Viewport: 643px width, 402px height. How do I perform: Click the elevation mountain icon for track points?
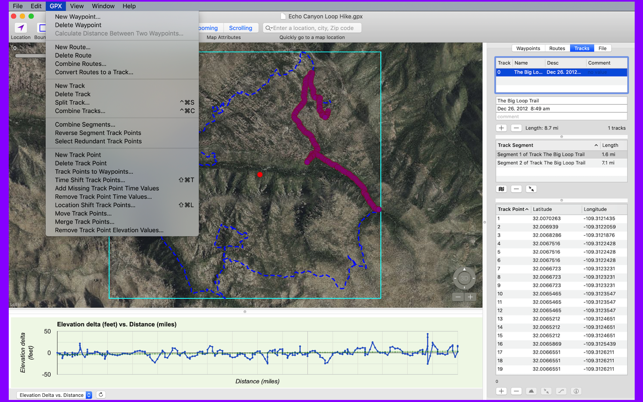[531, 391]
